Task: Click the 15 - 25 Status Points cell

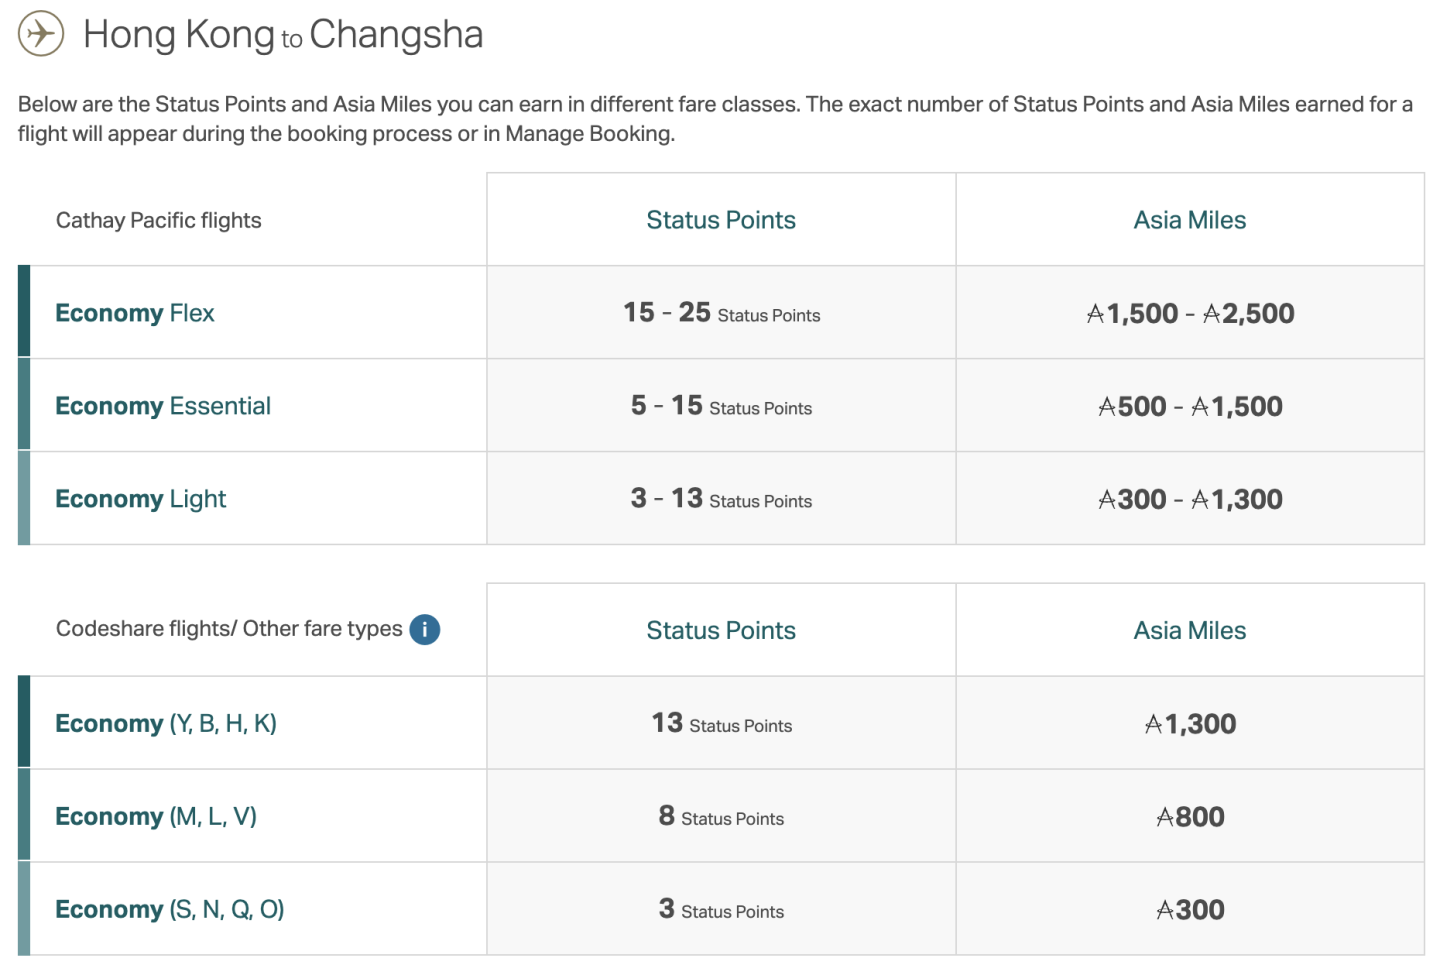Action: (721, 313)
